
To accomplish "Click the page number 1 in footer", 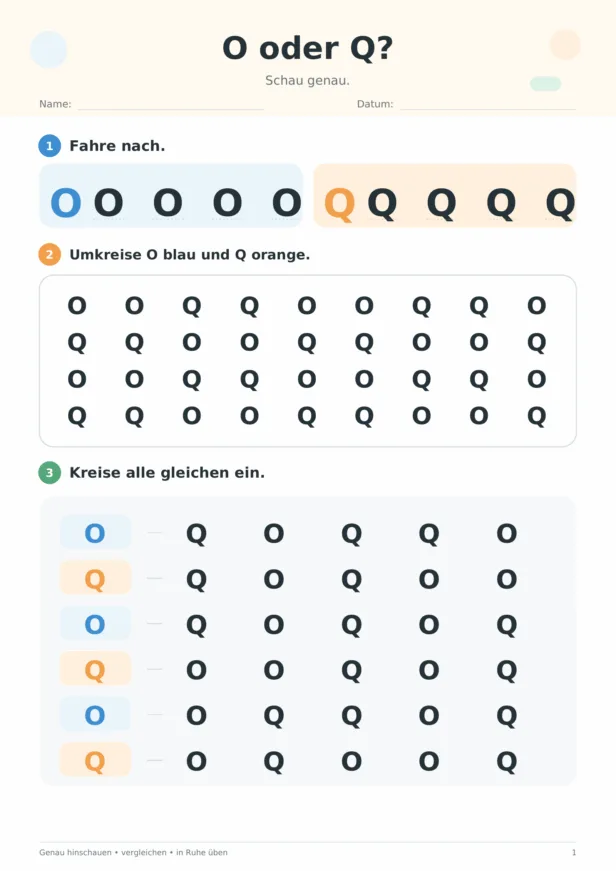I will pos(574,852).
